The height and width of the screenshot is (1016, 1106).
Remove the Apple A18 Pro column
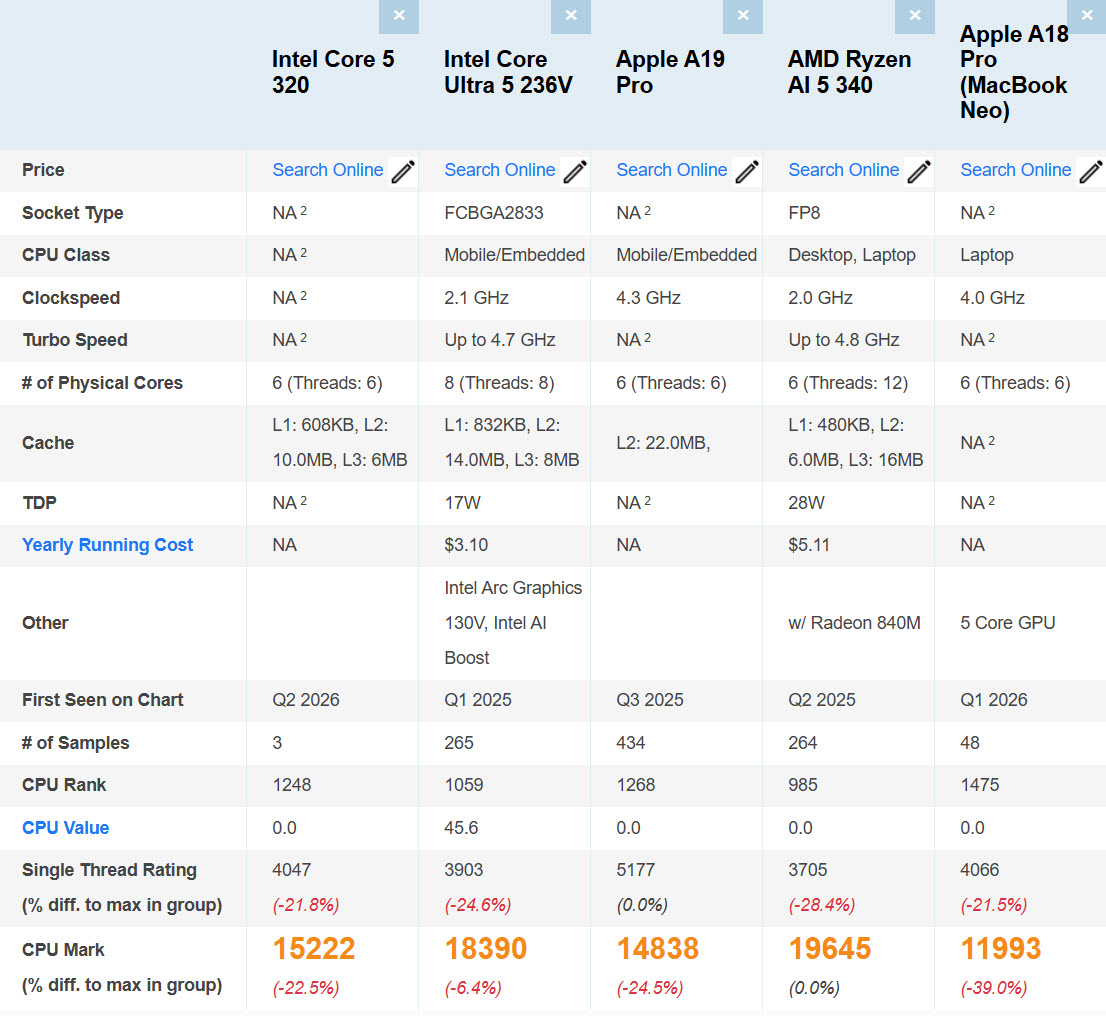[x=1086, y=16]
